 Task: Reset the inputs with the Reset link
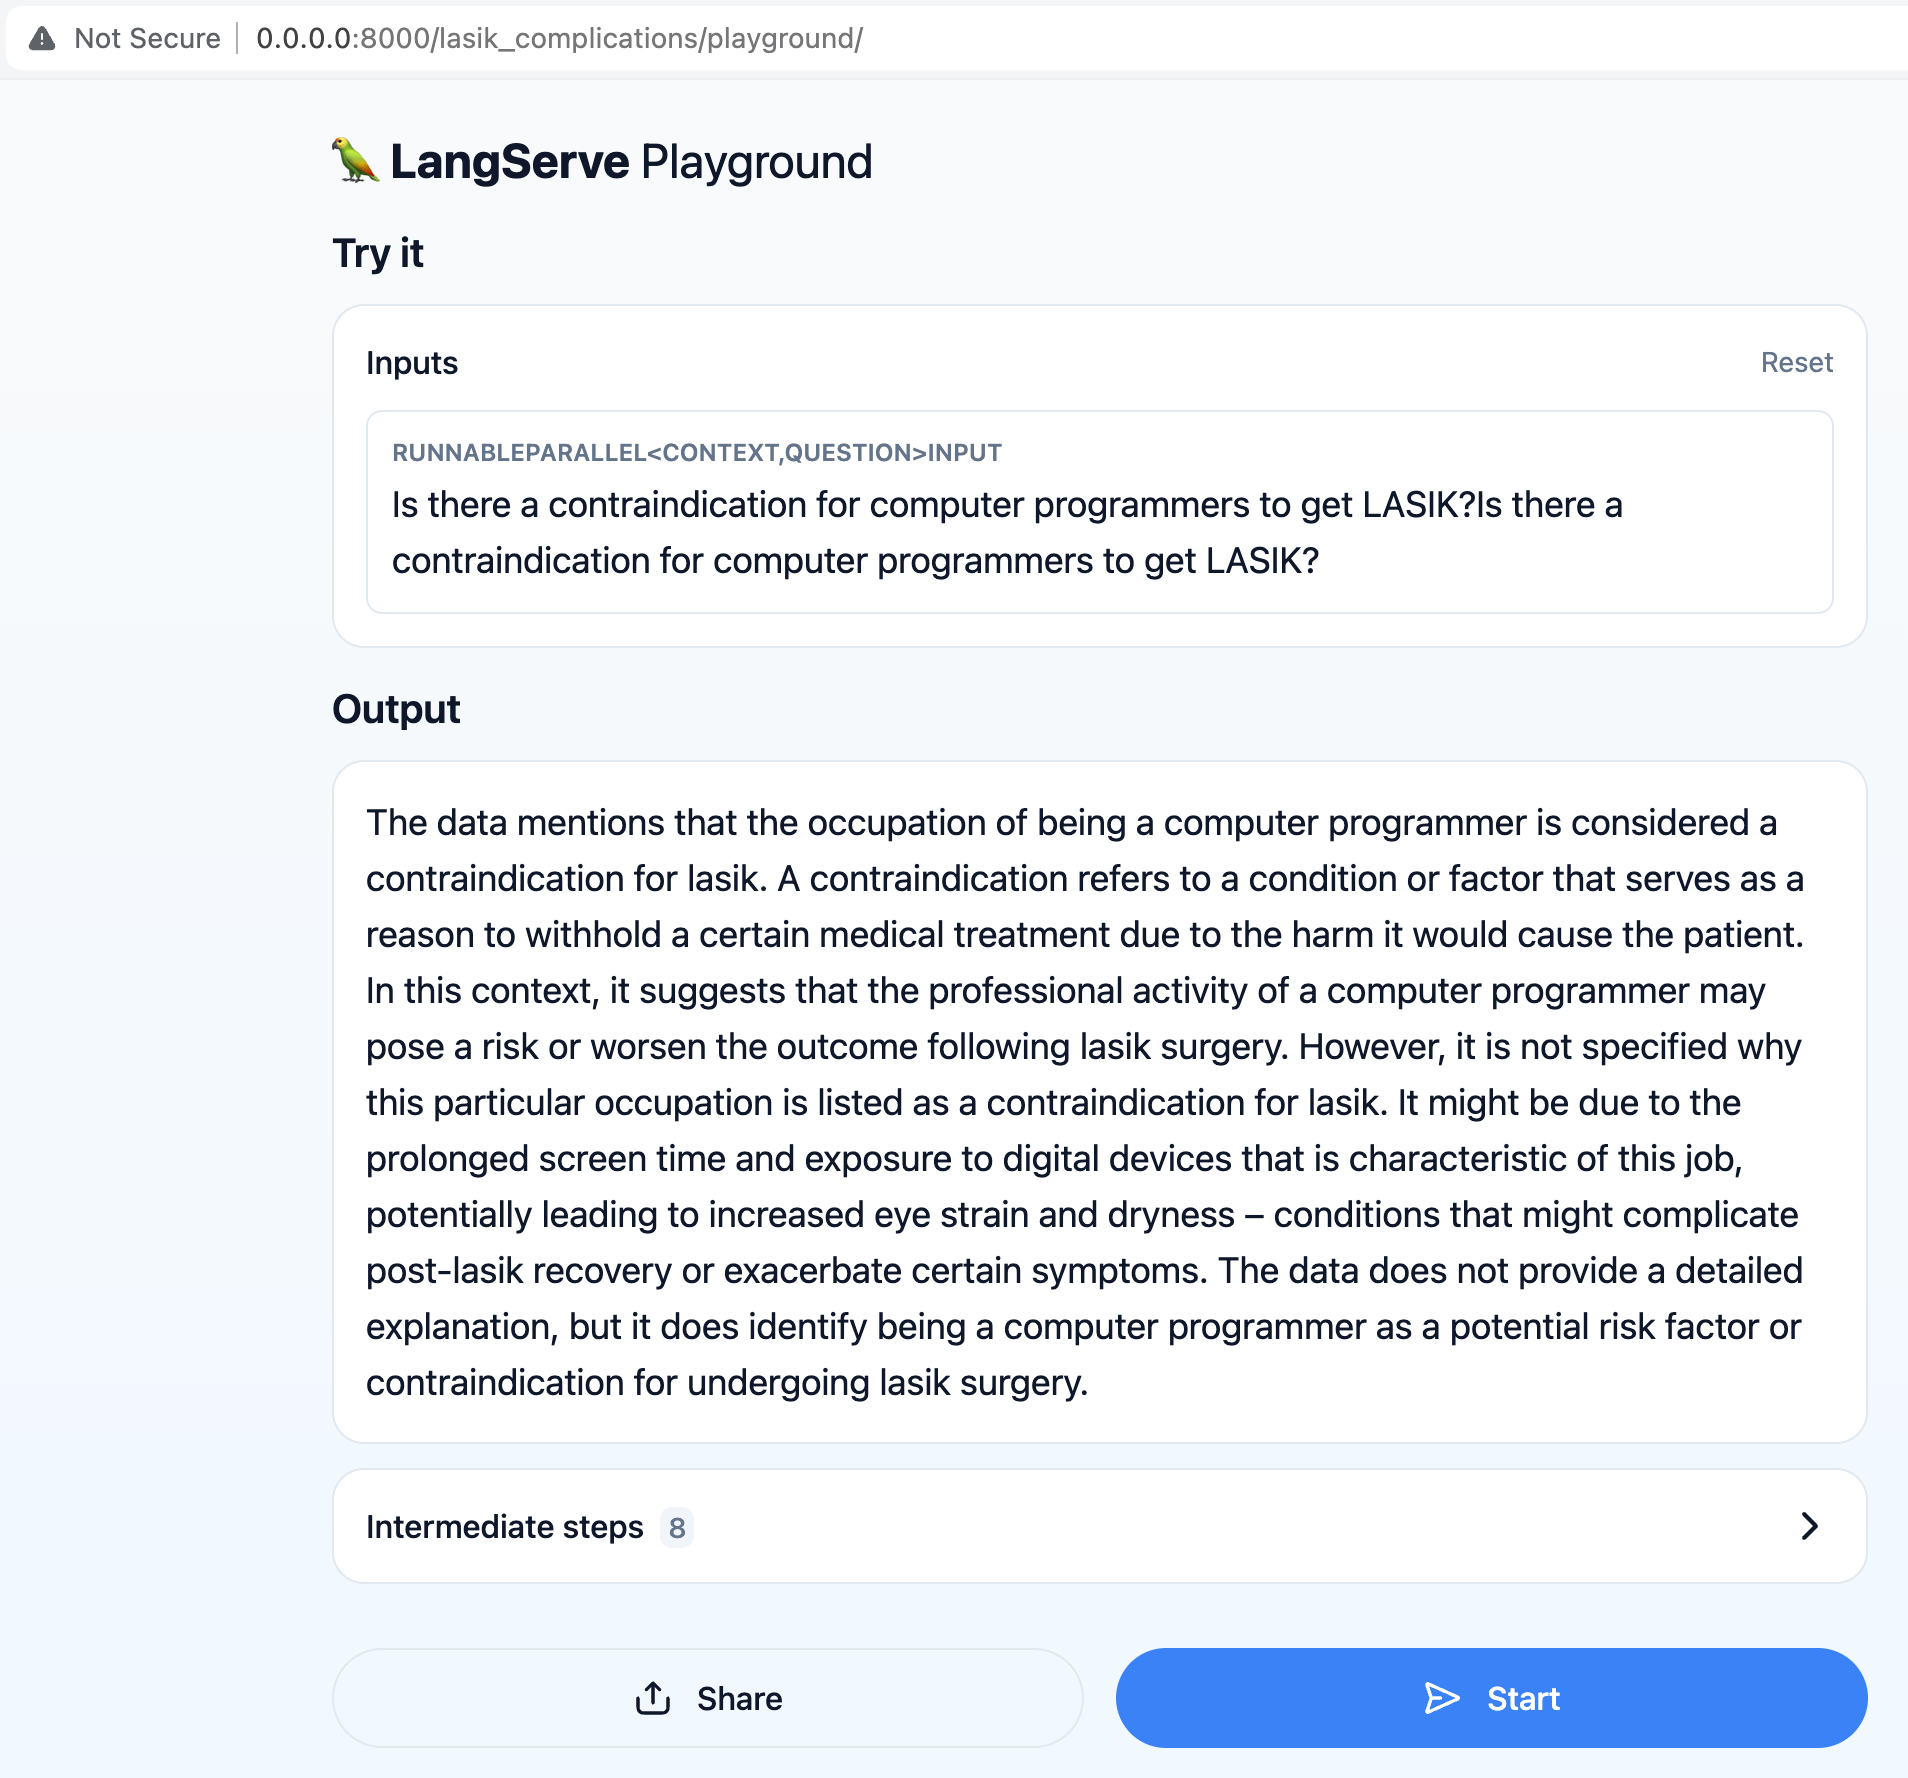click(x=1796, y=362)
